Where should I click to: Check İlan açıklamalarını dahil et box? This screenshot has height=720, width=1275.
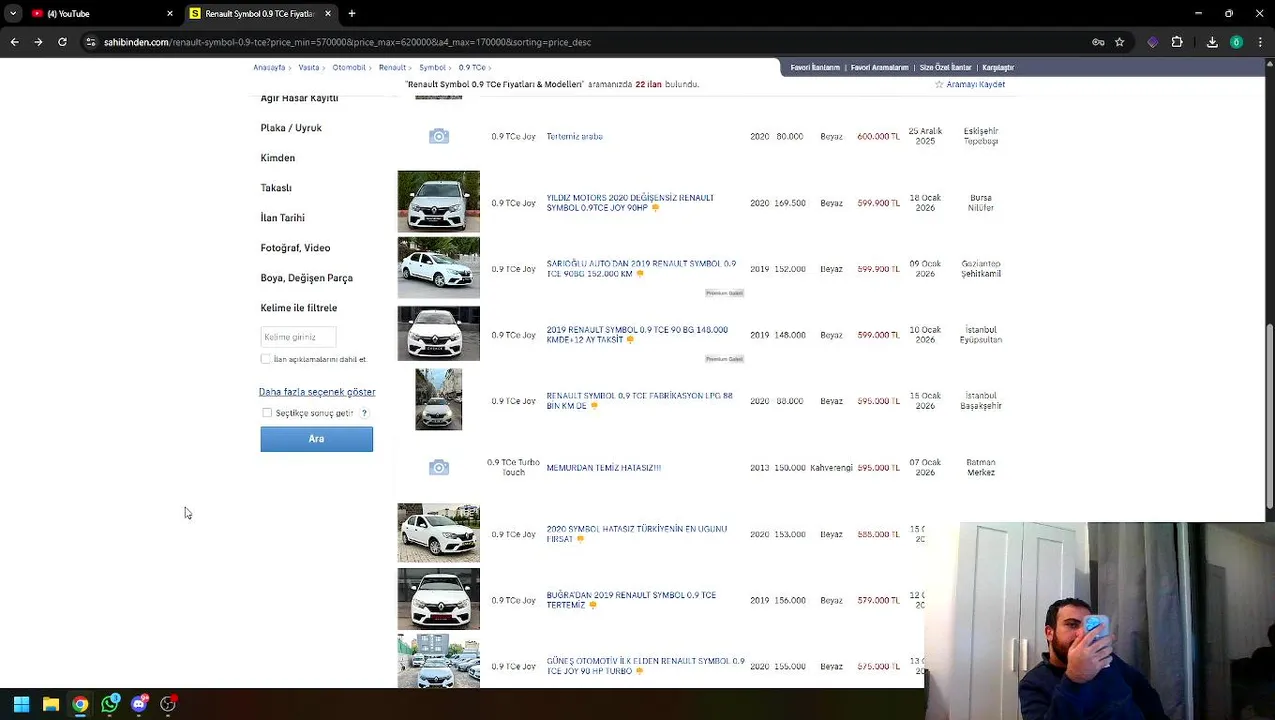tap(266, 359)
